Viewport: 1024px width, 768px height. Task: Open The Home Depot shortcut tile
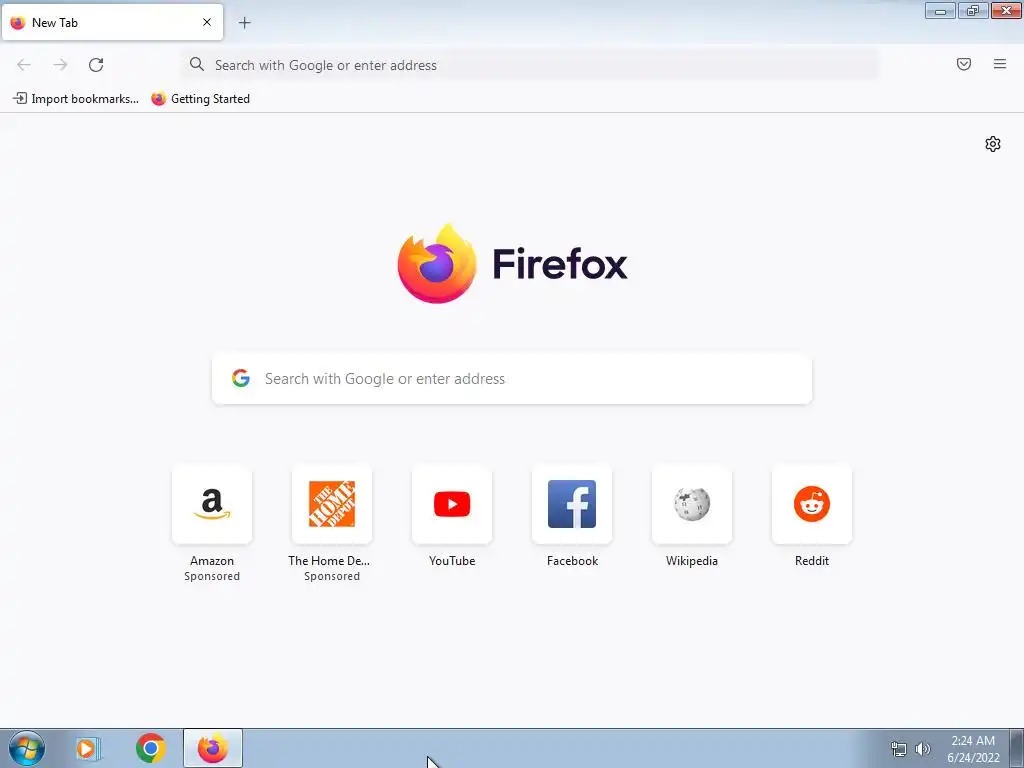[332, 504]
